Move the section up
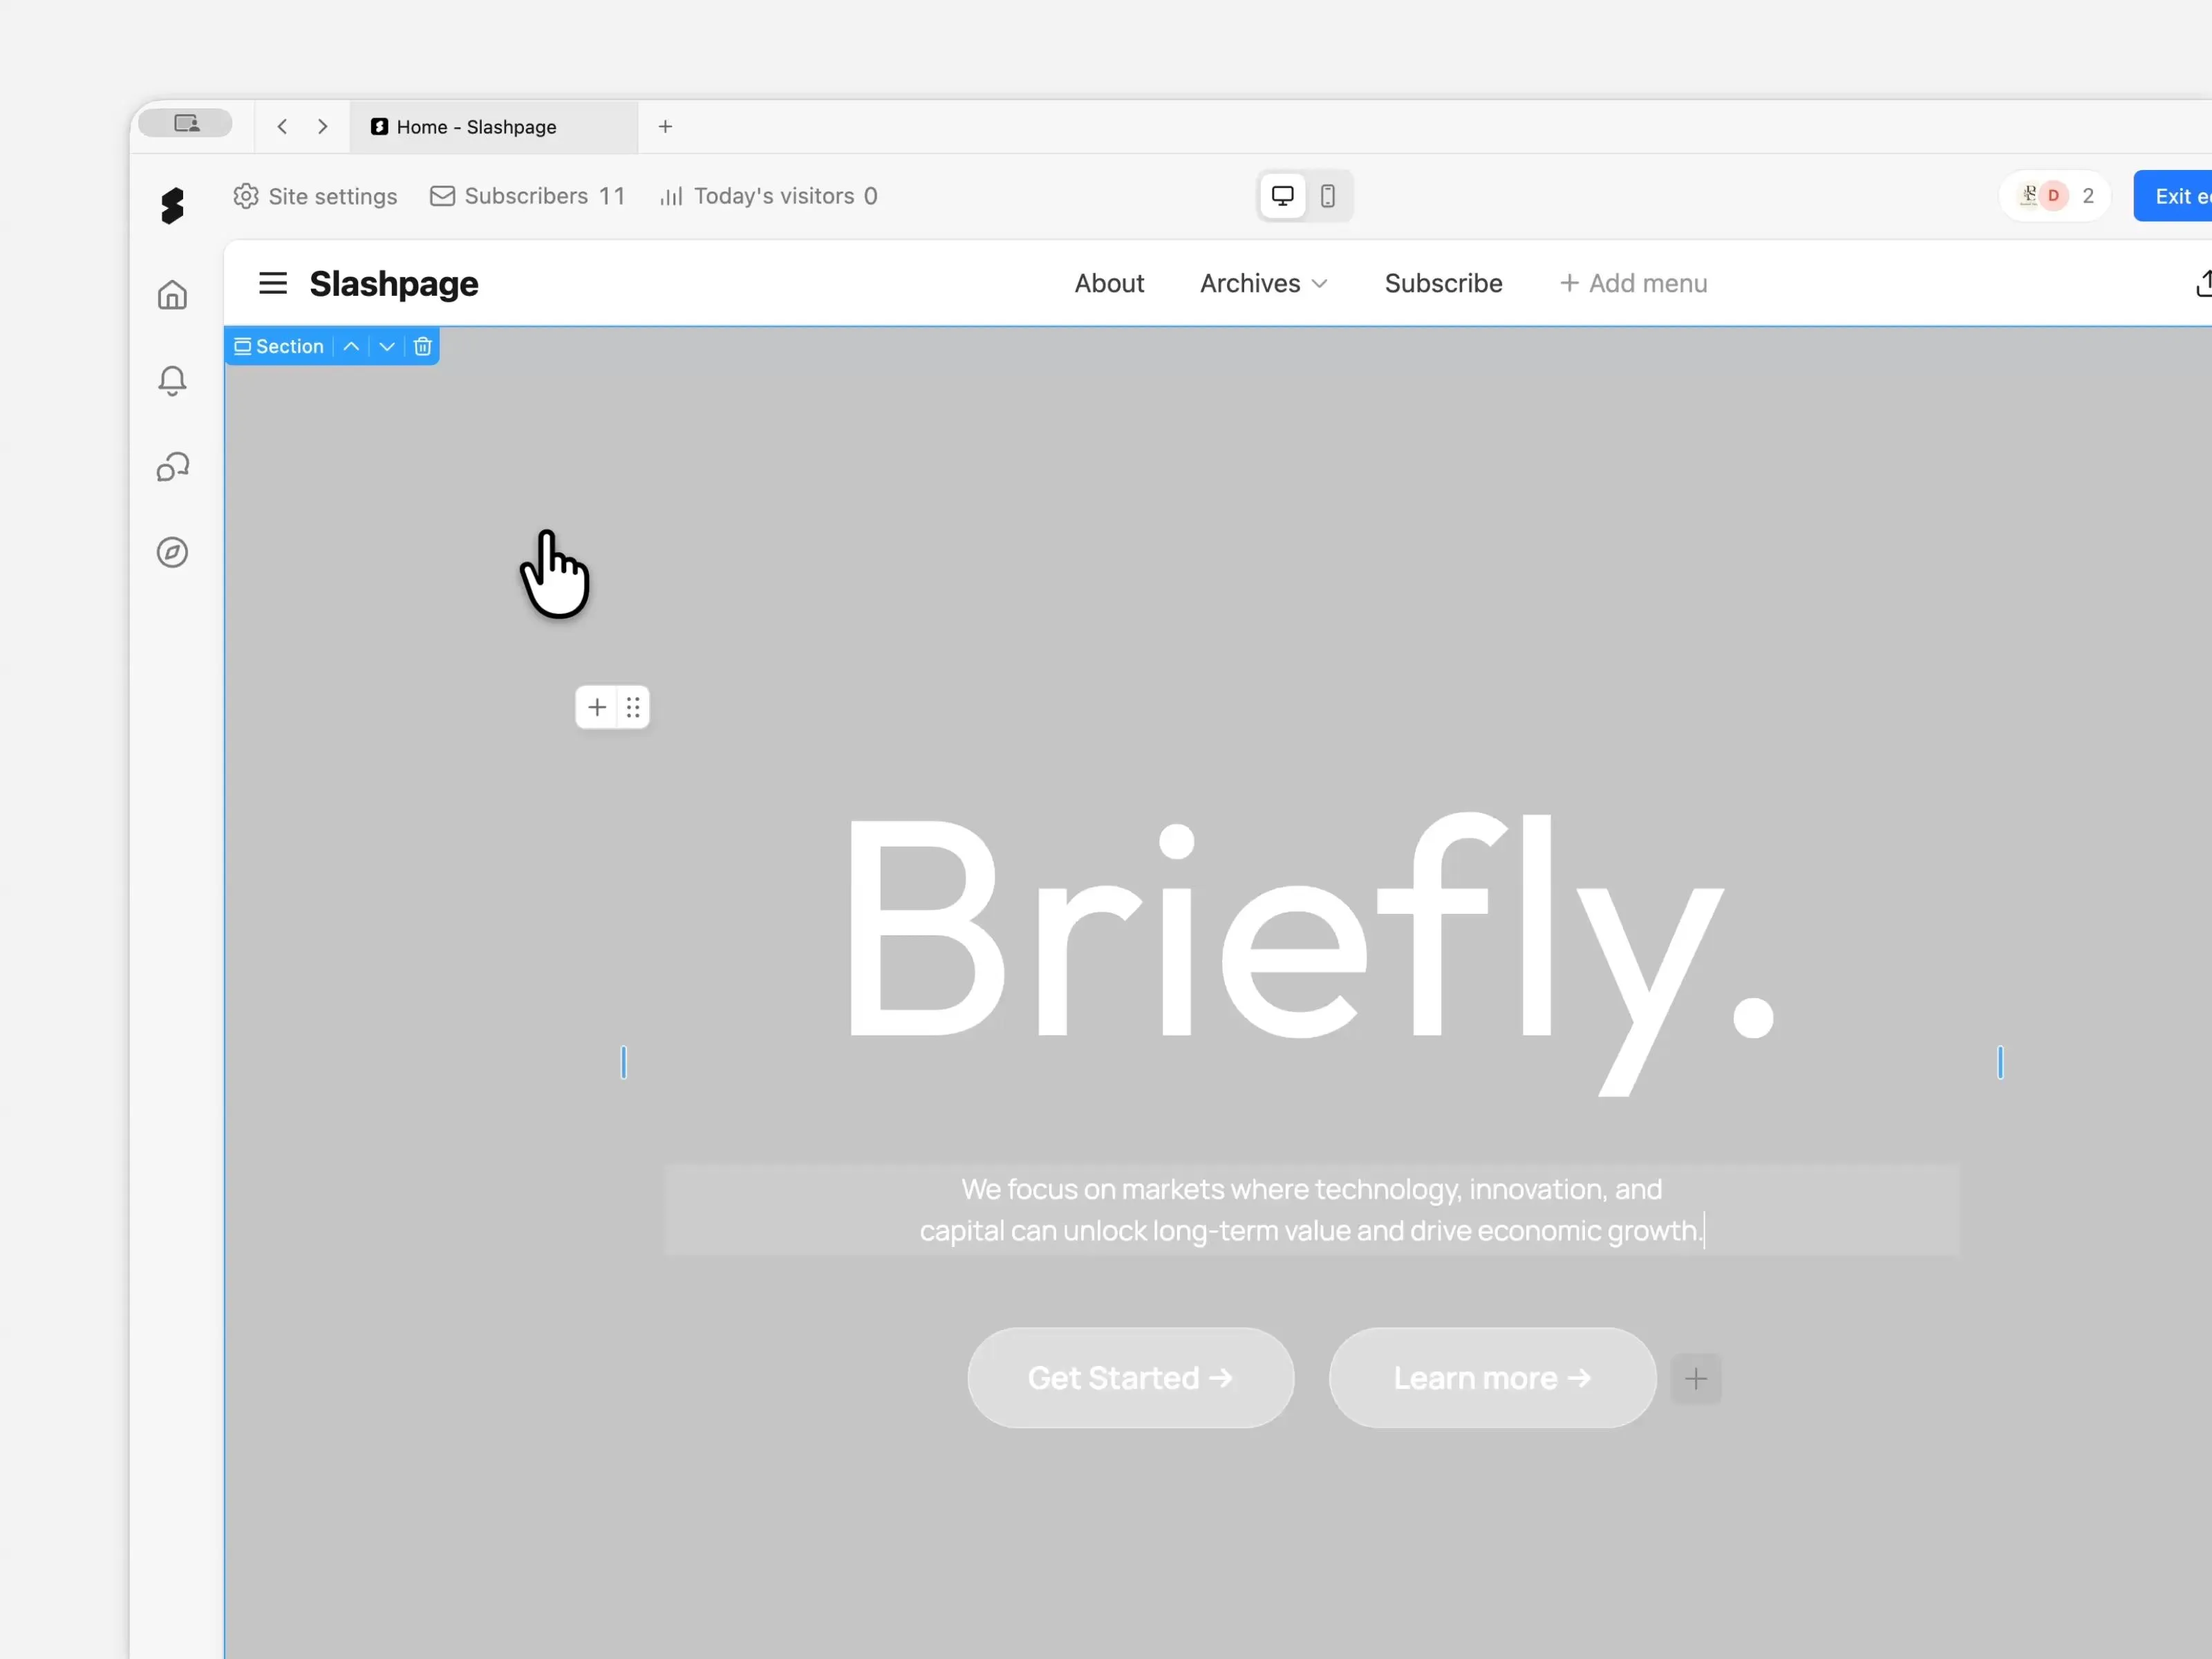 point(351,347)
